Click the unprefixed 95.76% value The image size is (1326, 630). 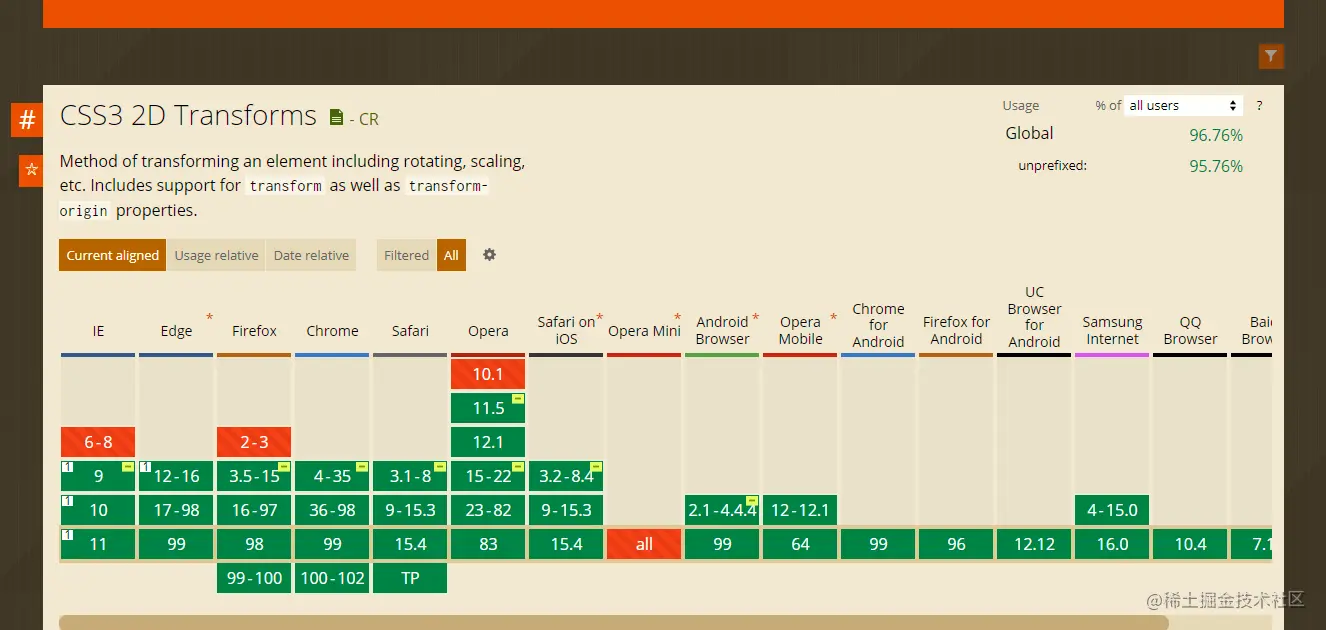[1216, 166]
